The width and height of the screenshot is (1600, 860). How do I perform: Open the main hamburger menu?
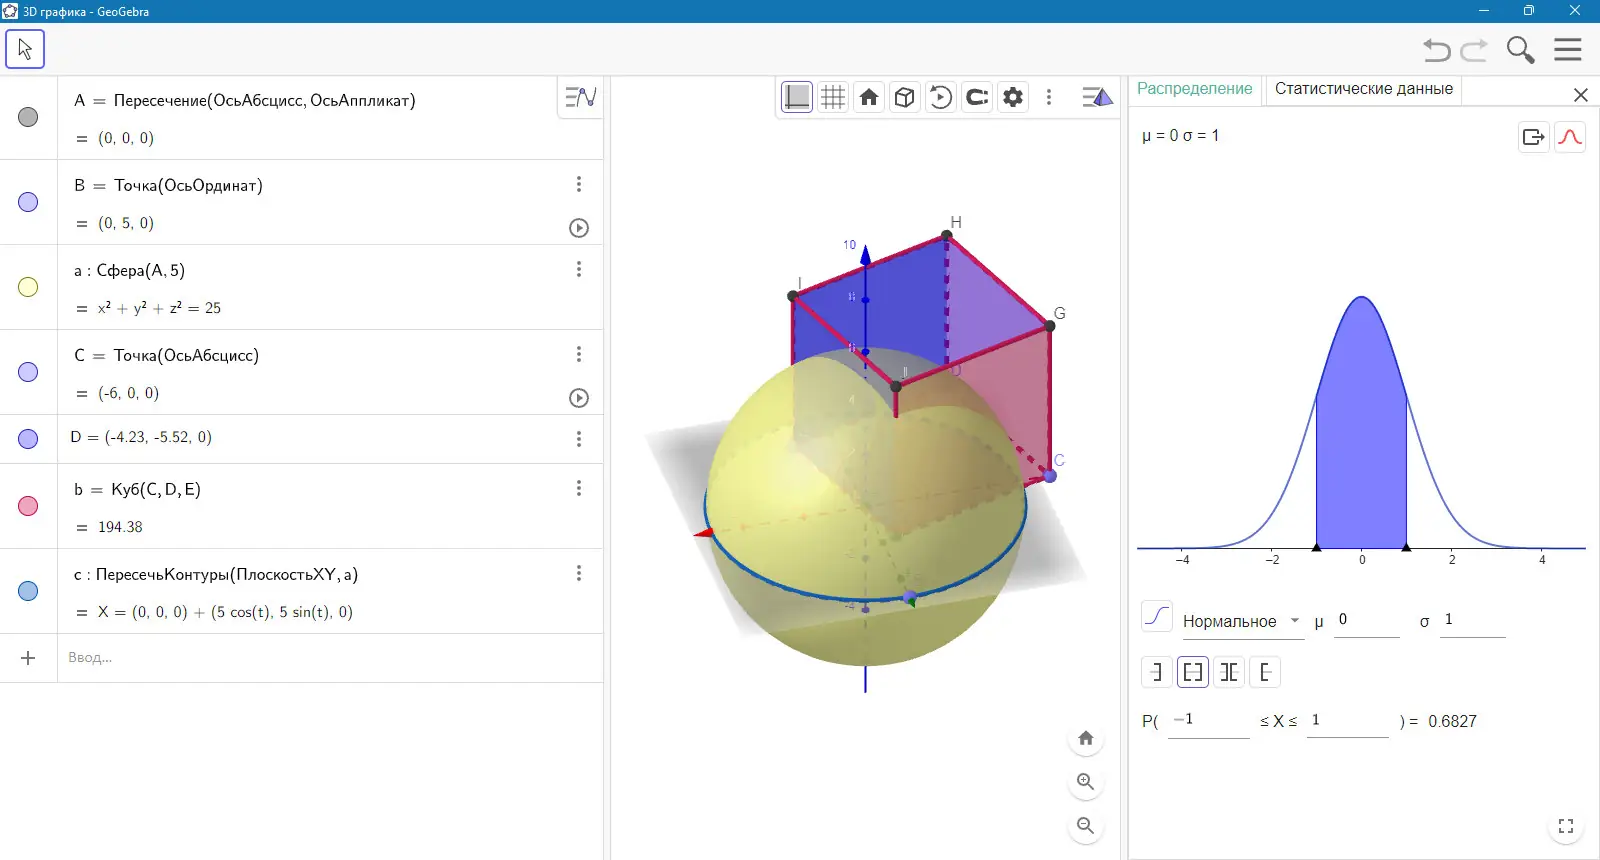(x=1568, y=50)
